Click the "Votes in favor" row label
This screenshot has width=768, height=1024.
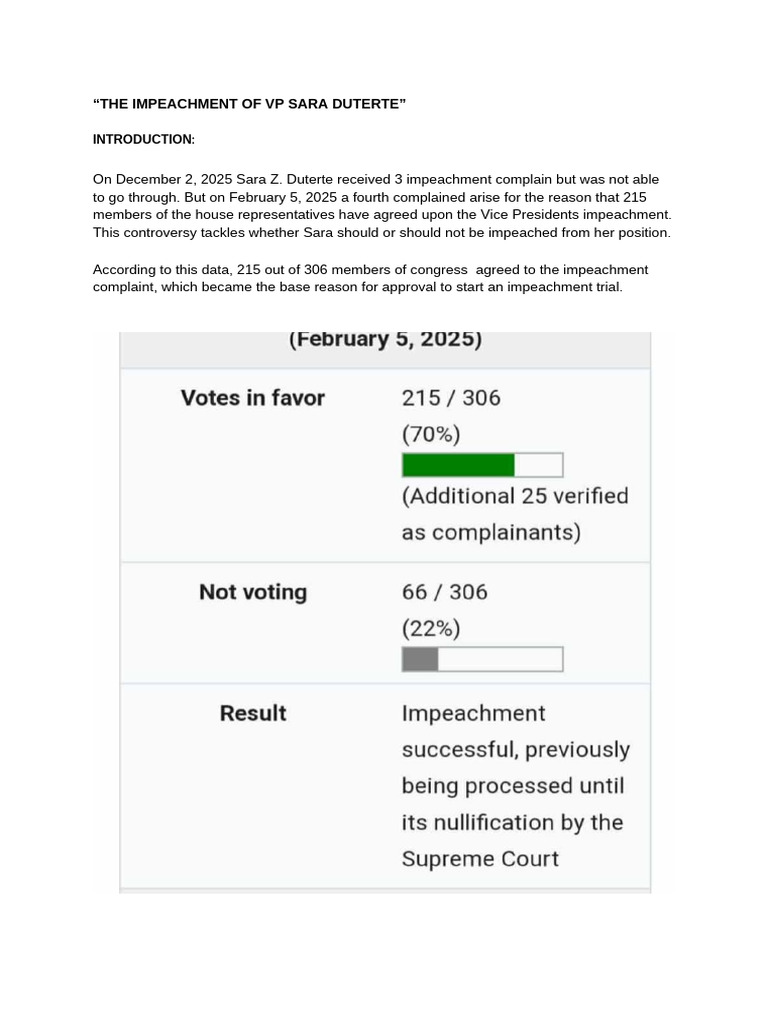click(x=253, y=398)
